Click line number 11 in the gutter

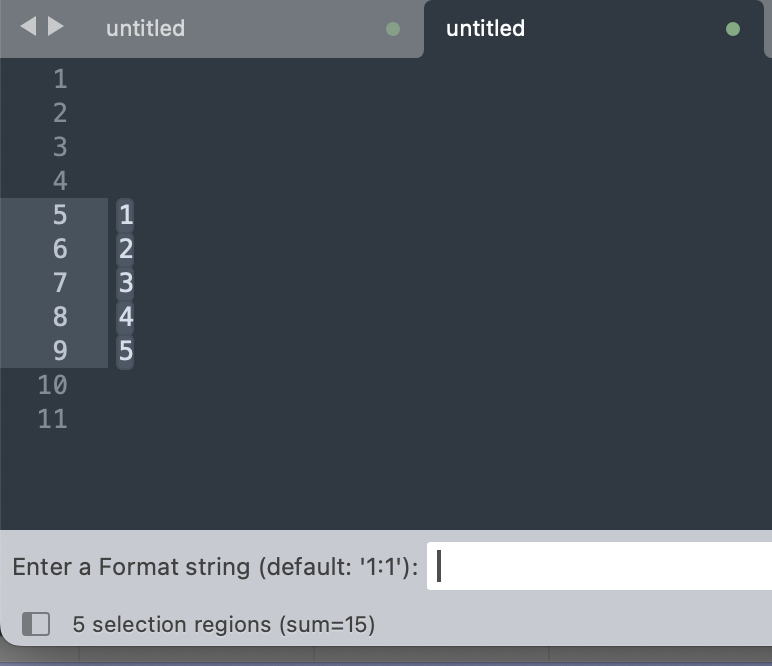point(53,419)
